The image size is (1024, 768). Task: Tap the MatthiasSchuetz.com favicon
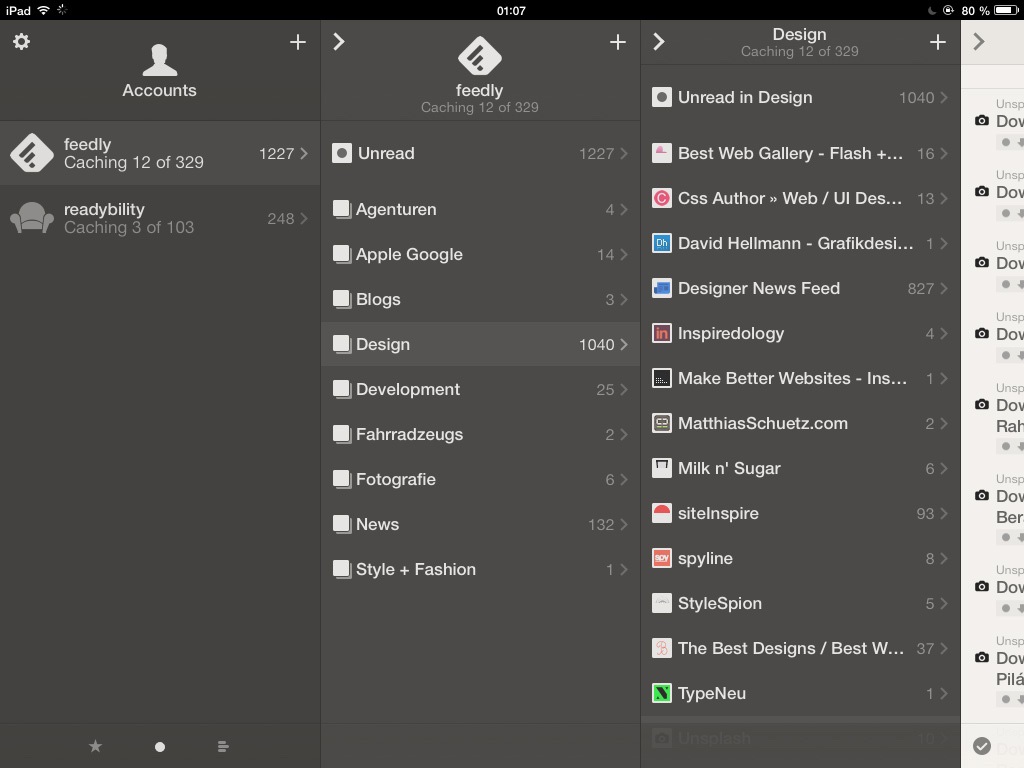662,423
